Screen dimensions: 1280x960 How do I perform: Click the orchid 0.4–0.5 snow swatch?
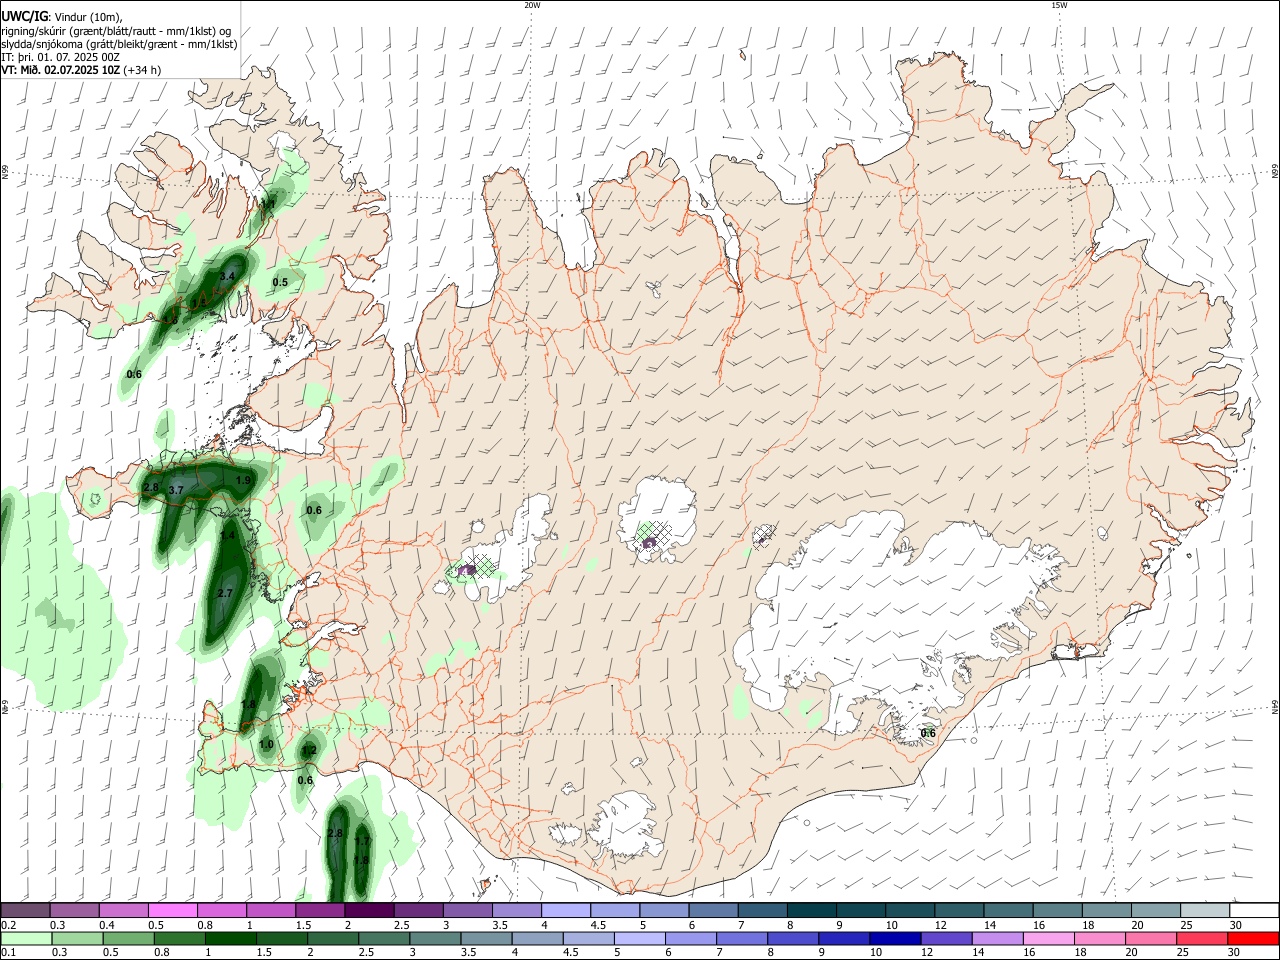123,911
